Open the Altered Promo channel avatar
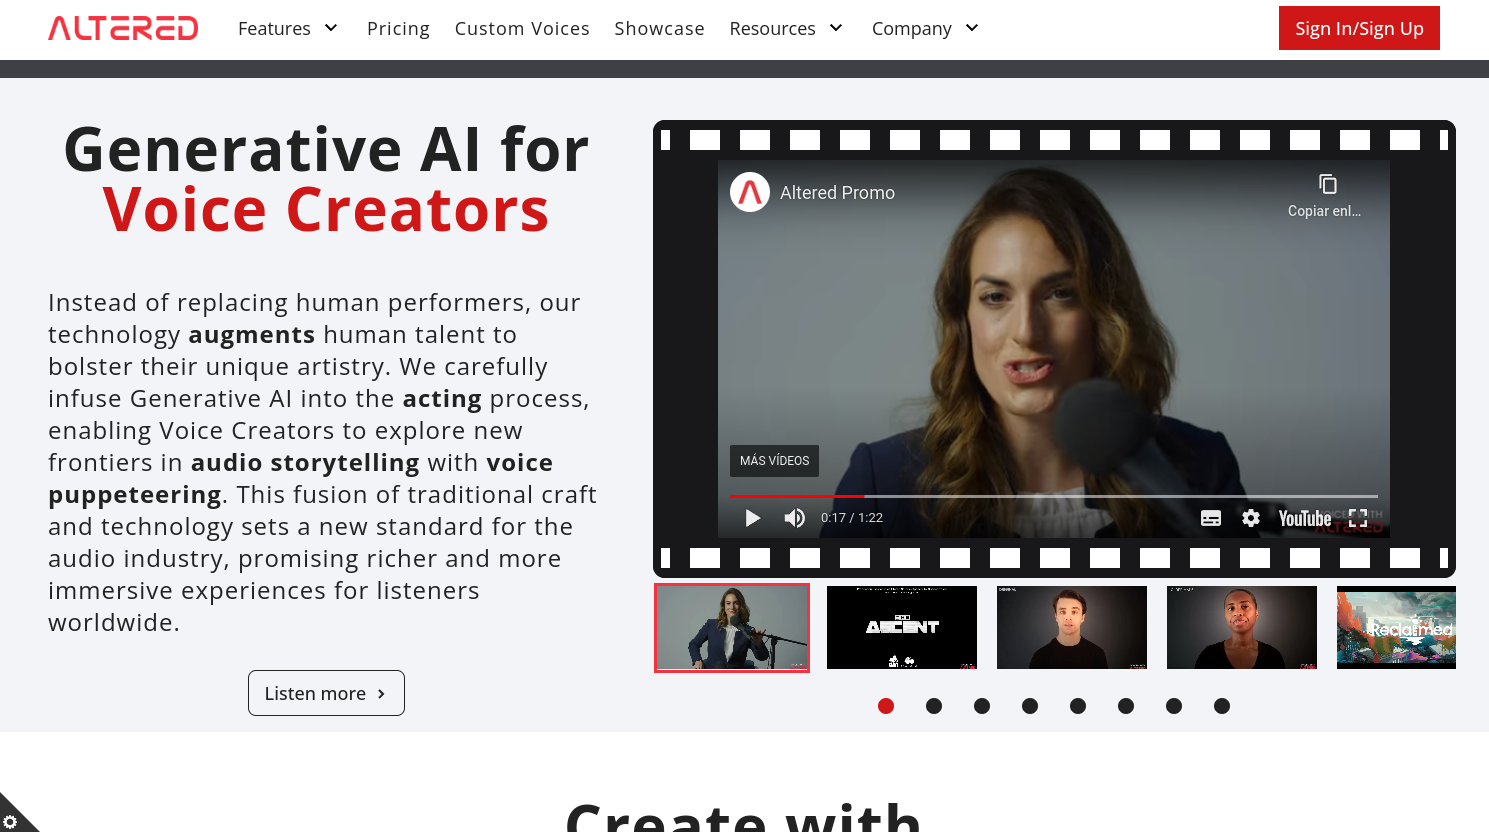The height and width of the screenshot is (832, 1489). 750,193
